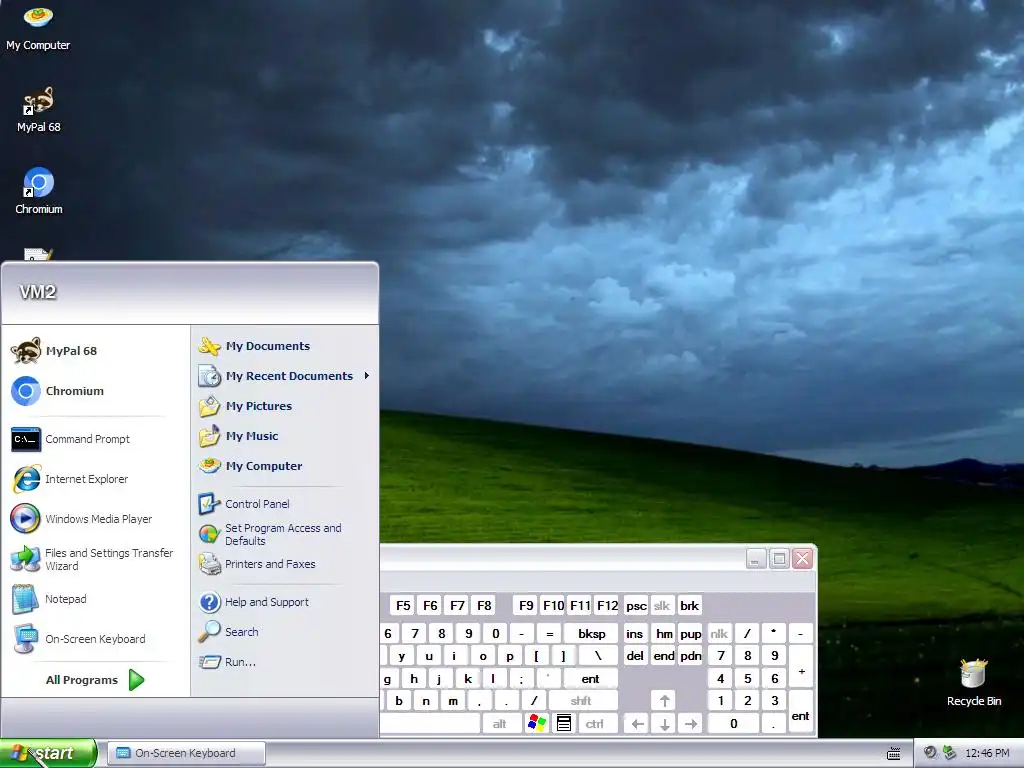Open My Computer desktop icon
This screenshot has height=768, width=1024.
[38, 27]
